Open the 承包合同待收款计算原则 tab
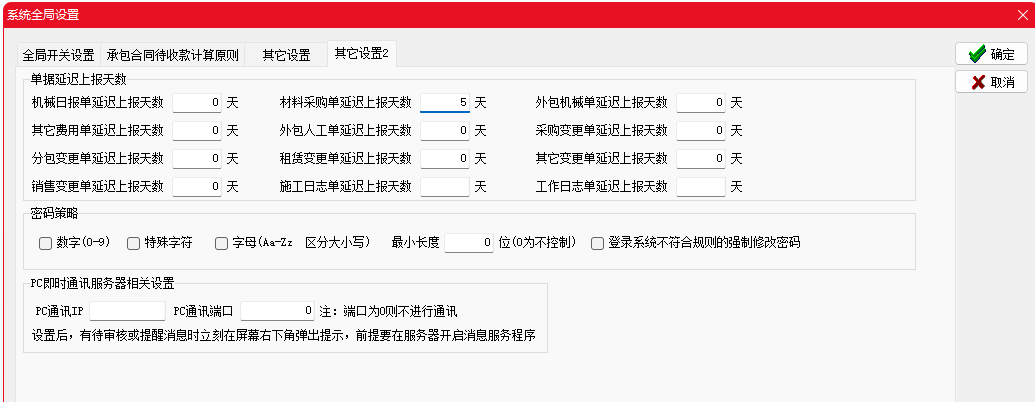Screen dimensions: 1035x402 point(173,55)
